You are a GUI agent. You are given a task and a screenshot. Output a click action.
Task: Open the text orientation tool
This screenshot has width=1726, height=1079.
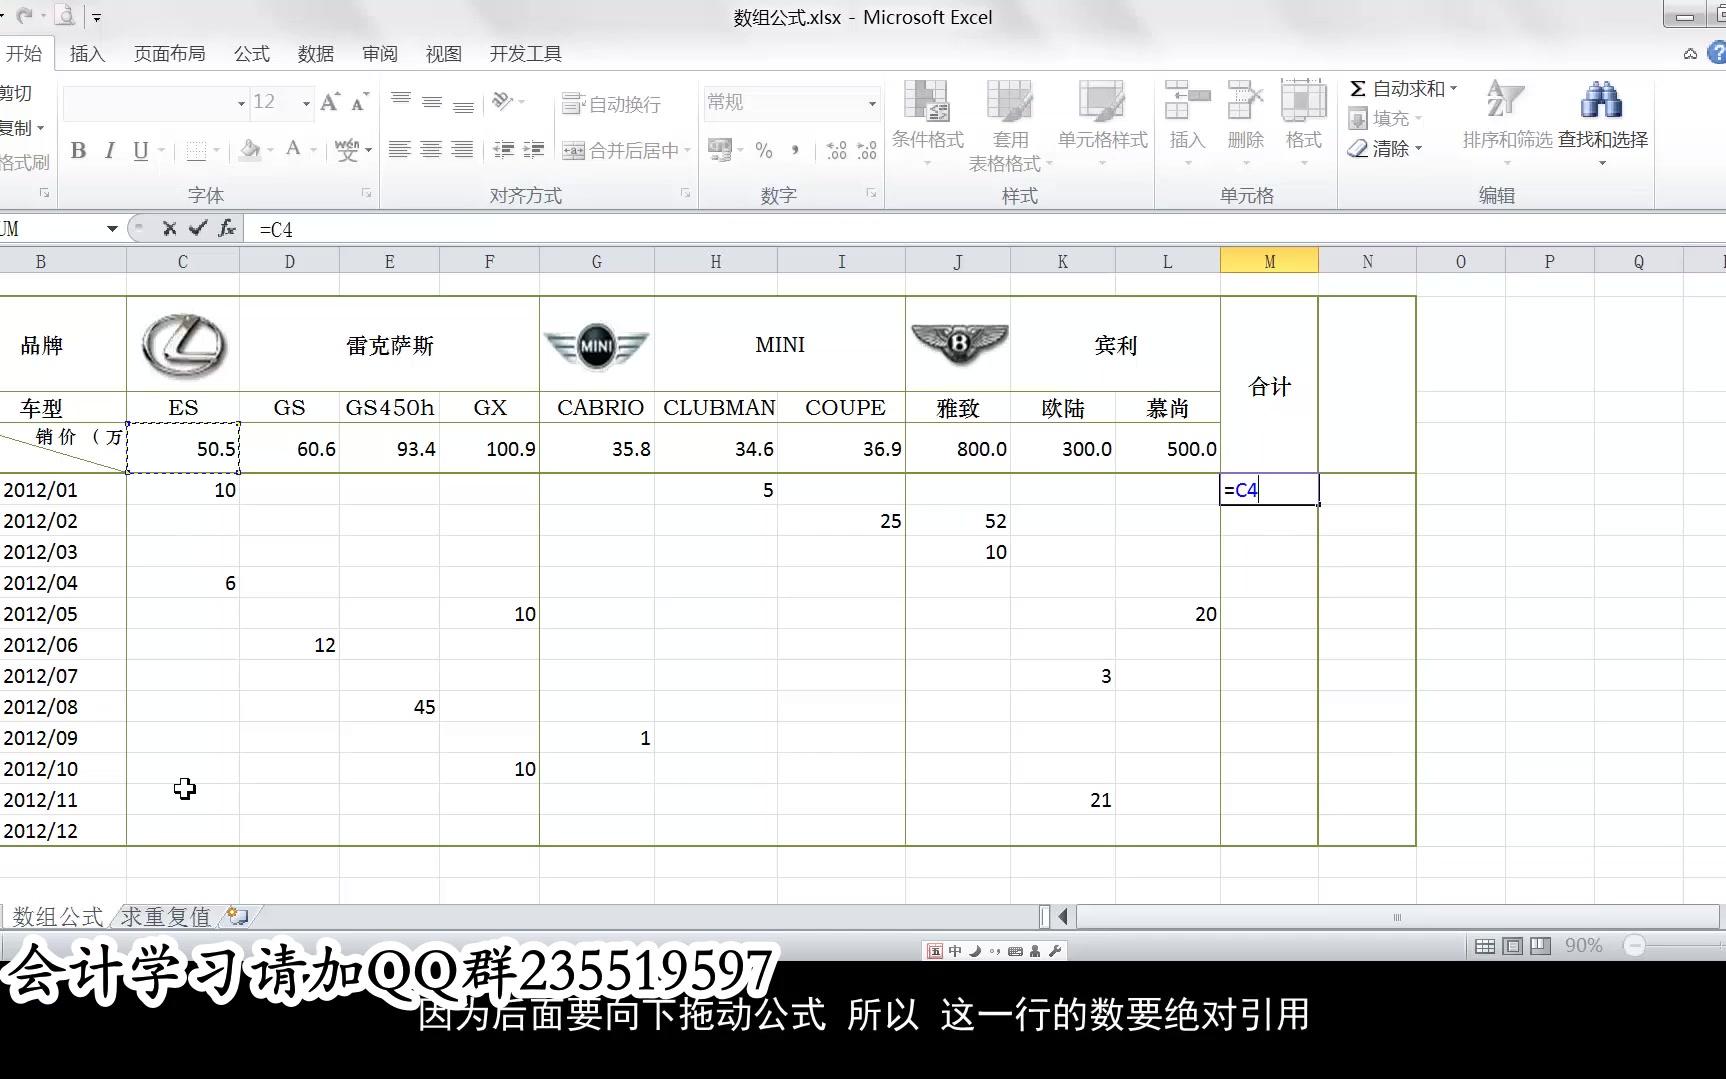503,102
